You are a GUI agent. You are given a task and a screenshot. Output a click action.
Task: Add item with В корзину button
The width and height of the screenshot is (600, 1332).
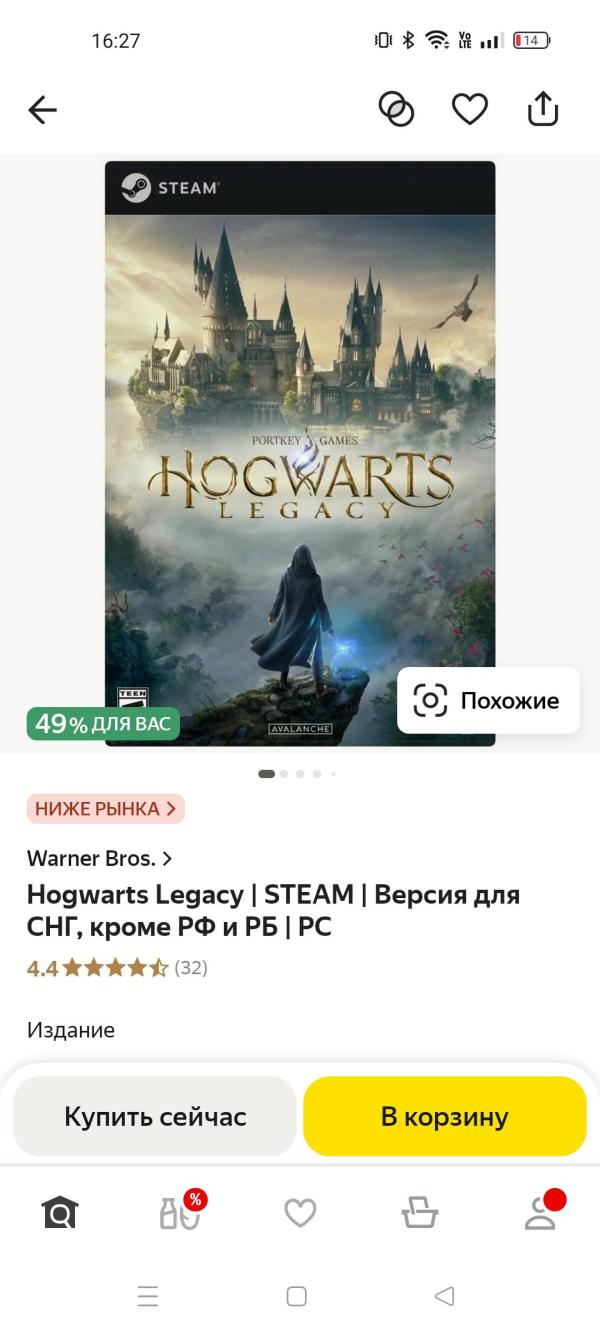click(x=445, y=1116)
